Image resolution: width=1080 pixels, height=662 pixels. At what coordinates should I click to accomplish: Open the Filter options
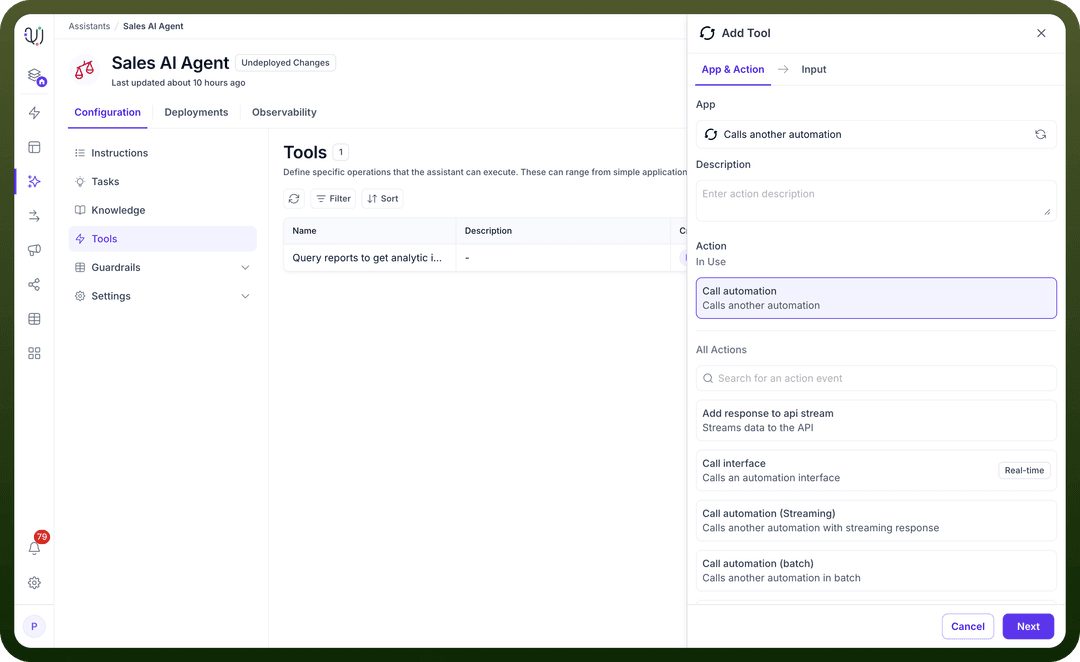pyautogui.click(x=333, y=198)
